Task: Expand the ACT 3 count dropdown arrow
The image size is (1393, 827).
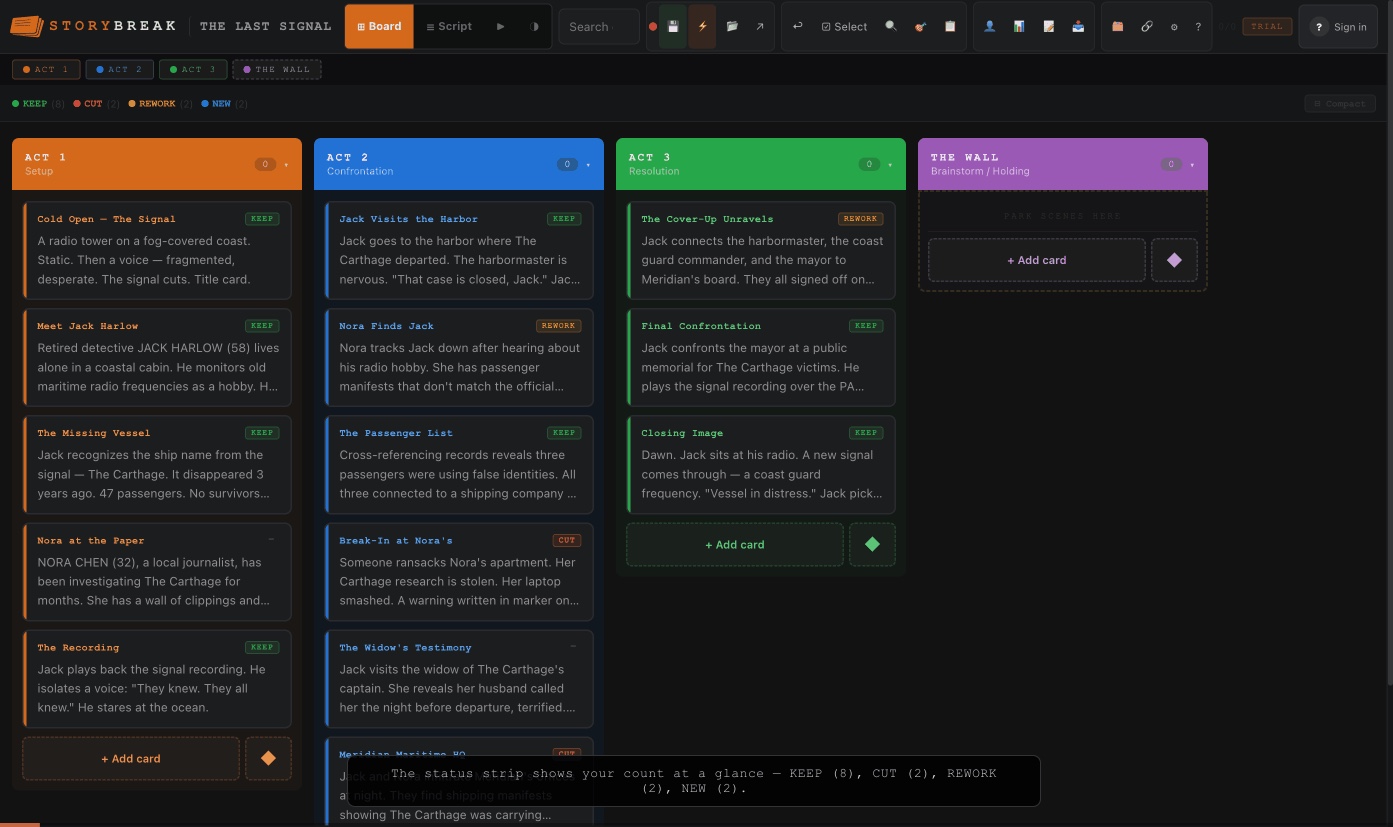Action: pyautogui.click(x=888, y=164)
